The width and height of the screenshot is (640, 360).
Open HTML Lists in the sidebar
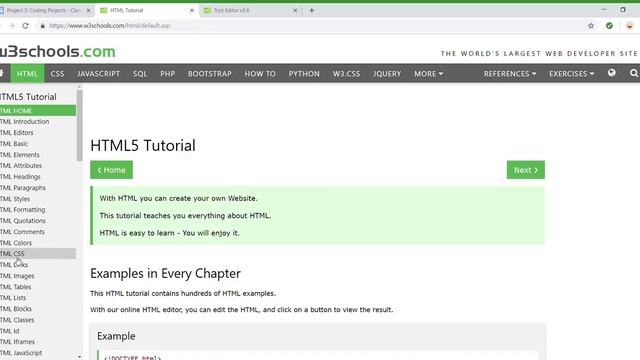(38, 298)
